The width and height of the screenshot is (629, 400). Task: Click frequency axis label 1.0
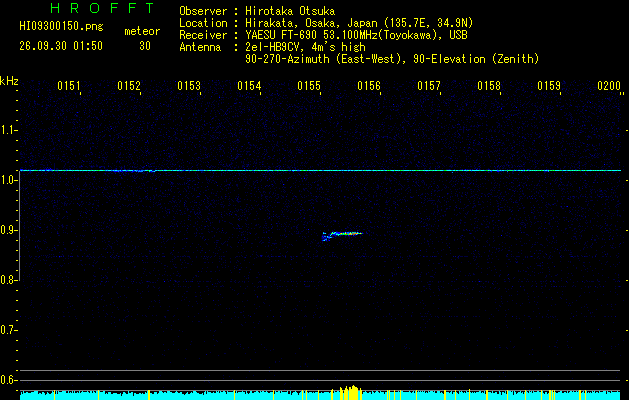[x=8, y=180]
